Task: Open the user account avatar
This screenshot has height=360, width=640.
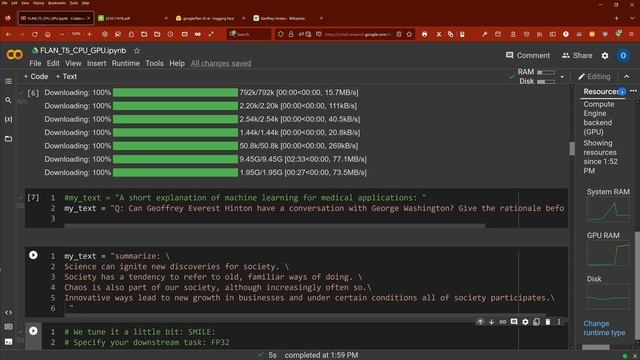Action: 623,56
